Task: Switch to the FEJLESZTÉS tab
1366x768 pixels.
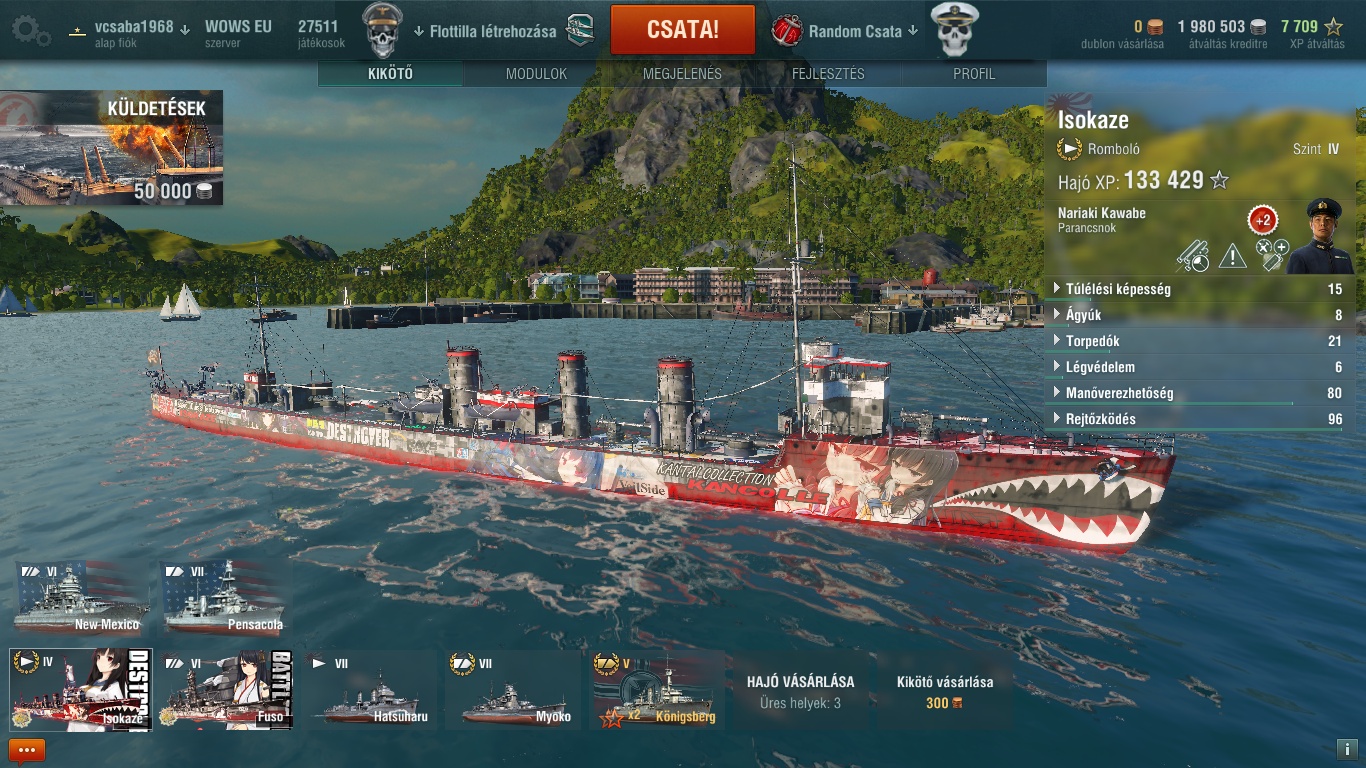Action: click(x=828, y=74)
